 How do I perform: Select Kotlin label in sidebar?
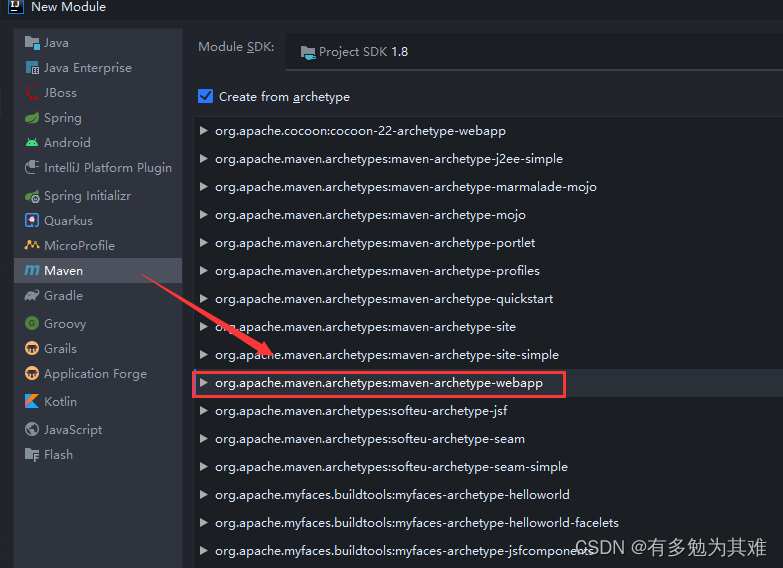60,402
